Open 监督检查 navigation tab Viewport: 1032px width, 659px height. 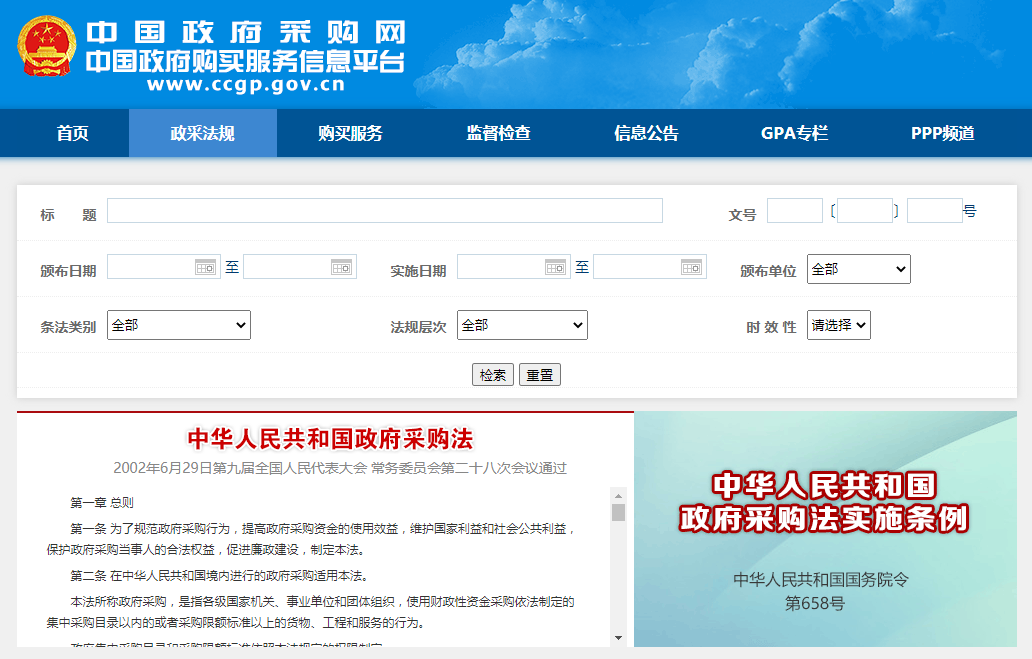498,133
